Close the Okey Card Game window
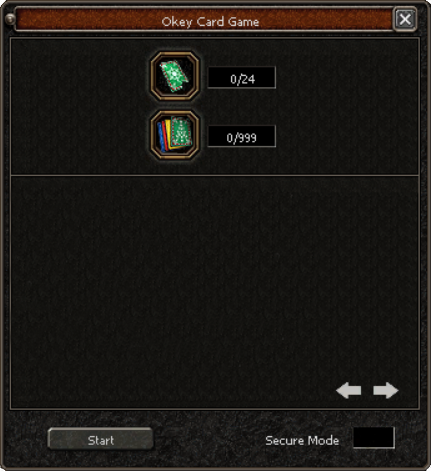This screenshot has height=471, width=431. [405, 19]
